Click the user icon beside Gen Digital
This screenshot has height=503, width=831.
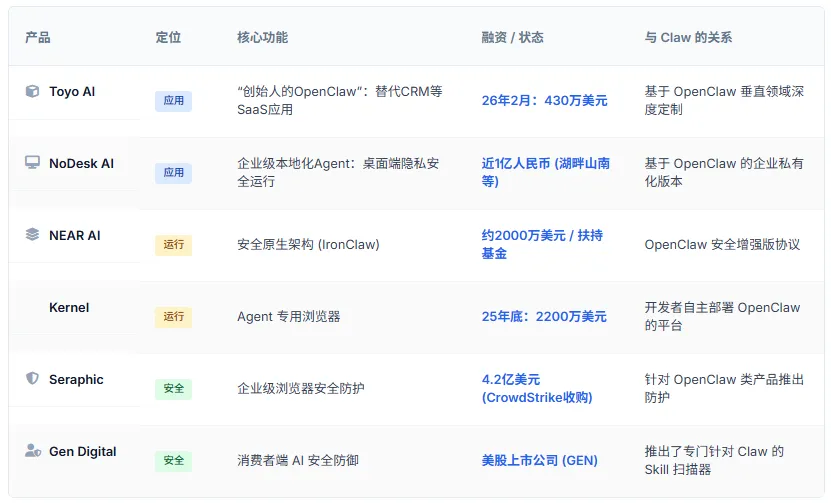33,451
